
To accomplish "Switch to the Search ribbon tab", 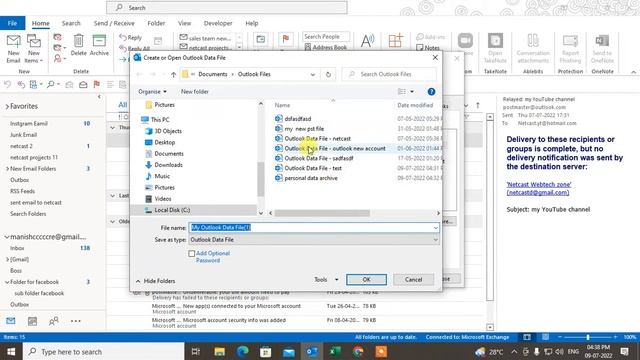I will click(x=71, y=23).
